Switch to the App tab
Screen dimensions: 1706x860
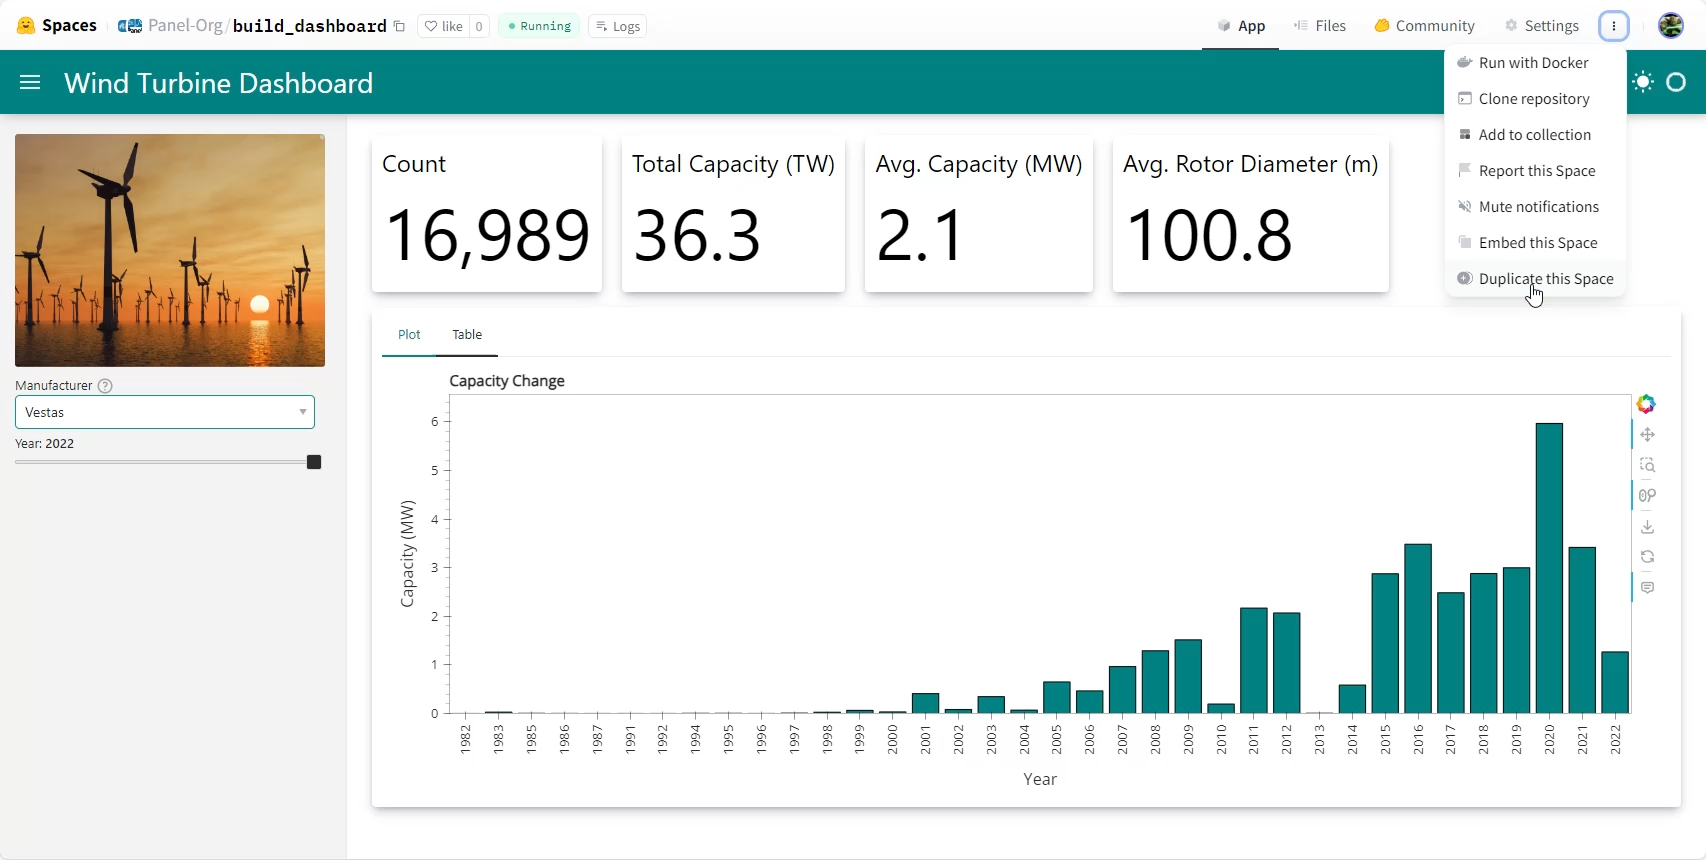tap(1241, 26)
